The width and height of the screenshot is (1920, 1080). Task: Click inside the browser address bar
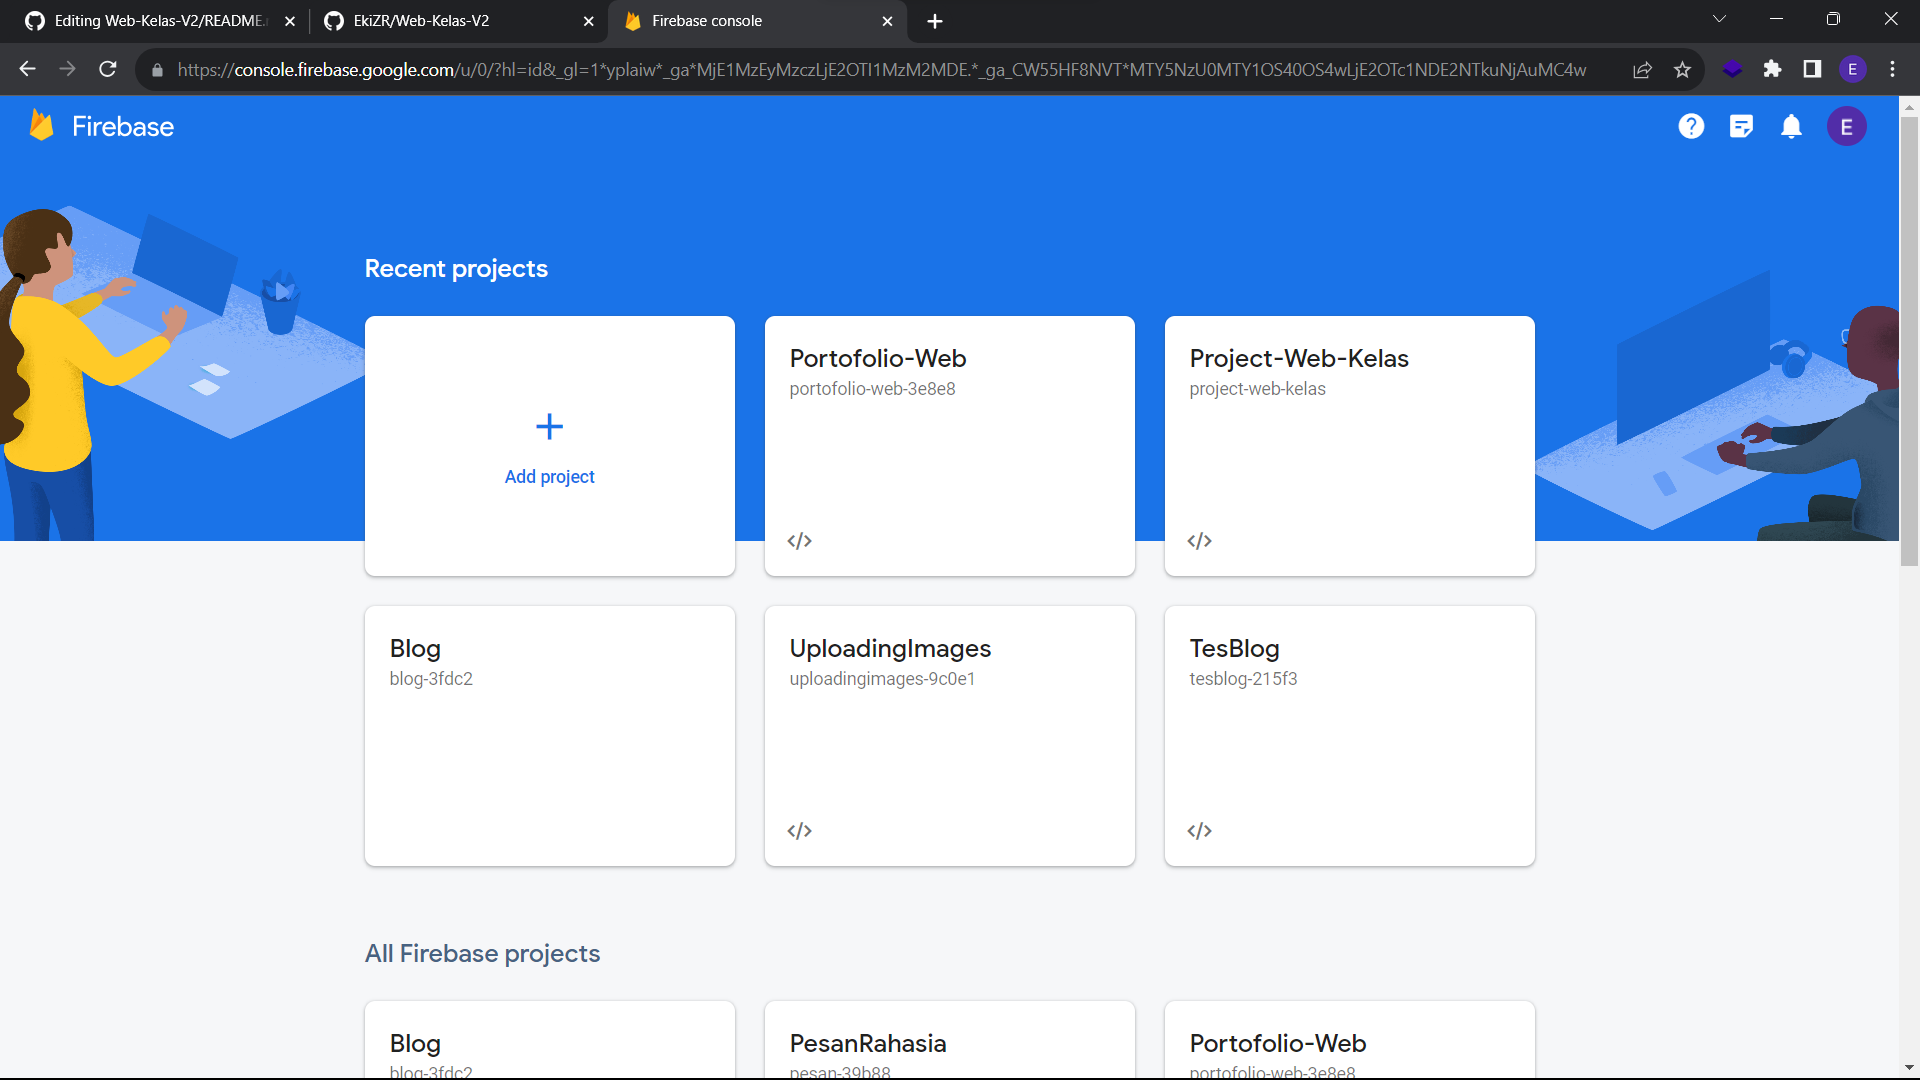coord(800,69)
